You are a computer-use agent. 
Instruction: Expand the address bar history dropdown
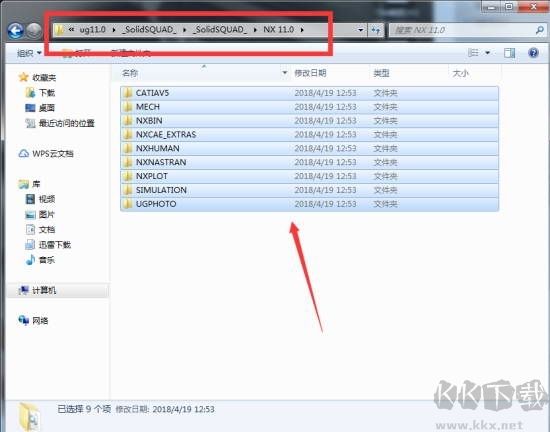(x=361, y=30)
